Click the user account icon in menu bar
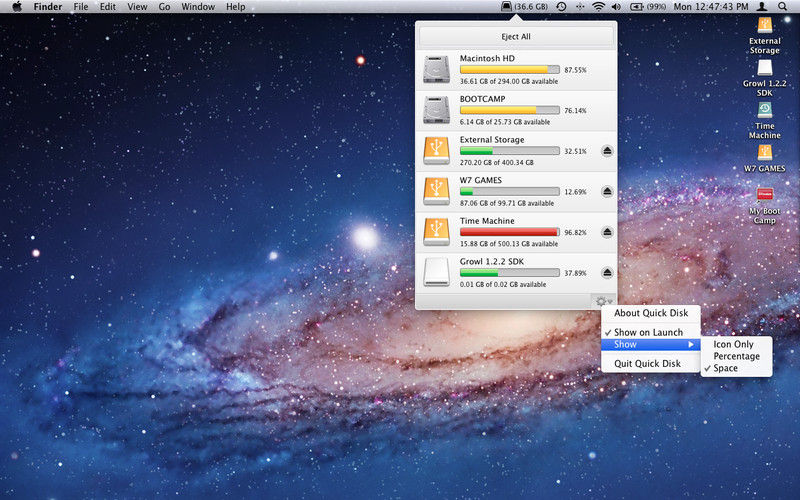The width and height of the screenshot is (800, 500). pyautogui.click(x=762, y=7)
